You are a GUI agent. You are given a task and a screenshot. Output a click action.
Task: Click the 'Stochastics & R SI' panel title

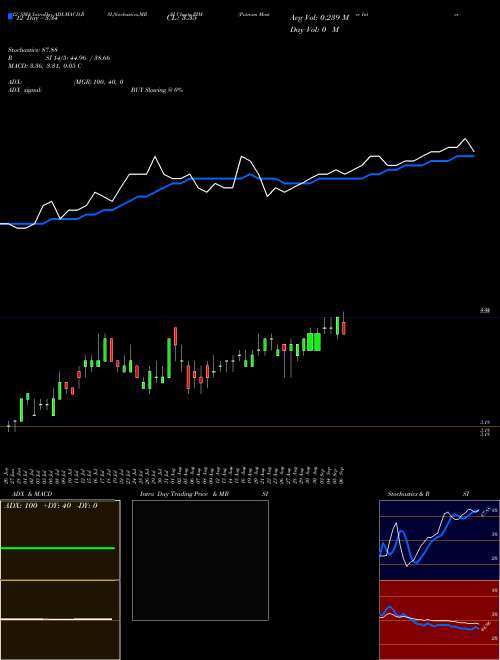[x=428, y=494]
